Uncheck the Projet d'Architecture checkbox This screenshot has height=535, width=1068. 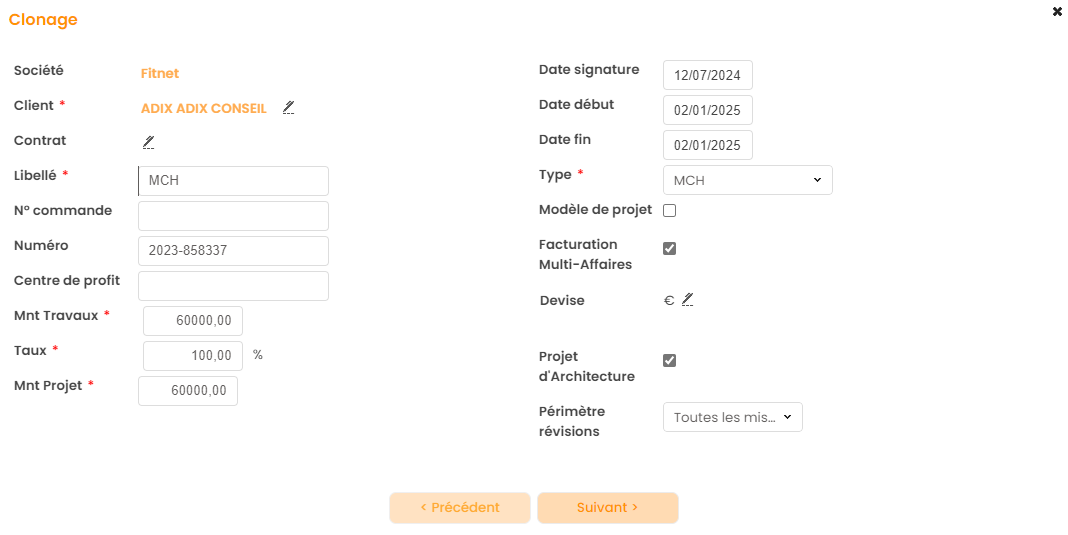[x=670, y=361]
